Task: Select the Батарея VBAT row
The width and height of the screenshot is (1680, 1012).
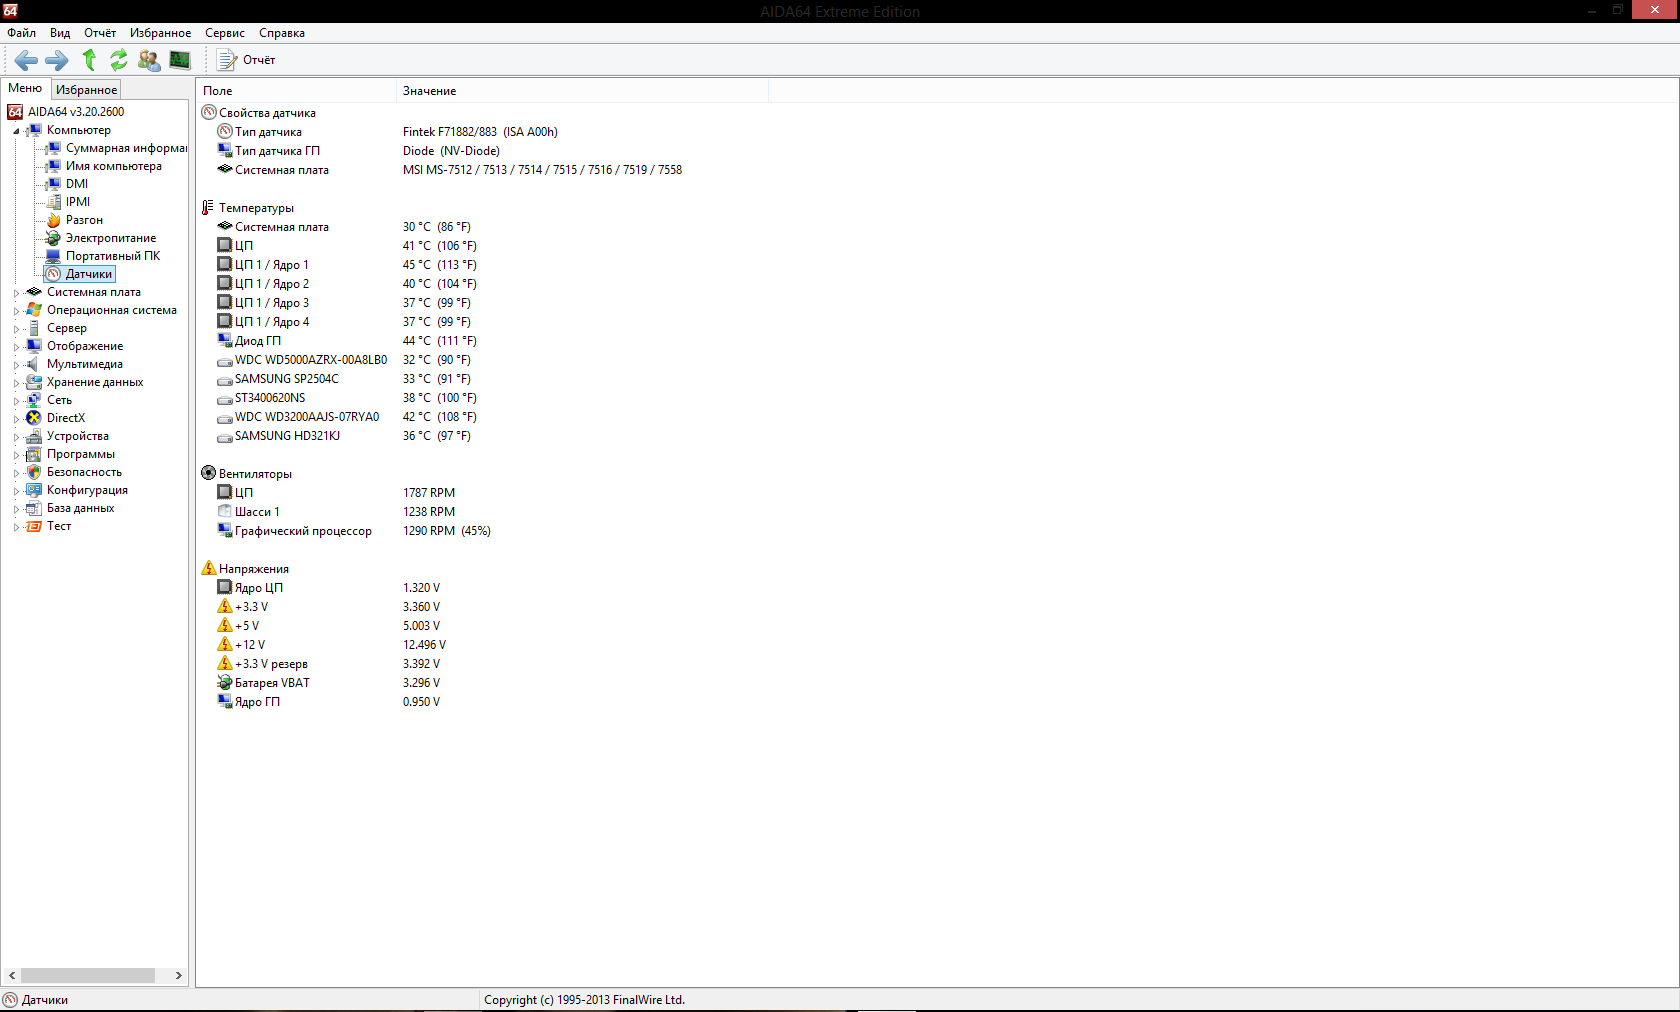Action: click(272, 683)
